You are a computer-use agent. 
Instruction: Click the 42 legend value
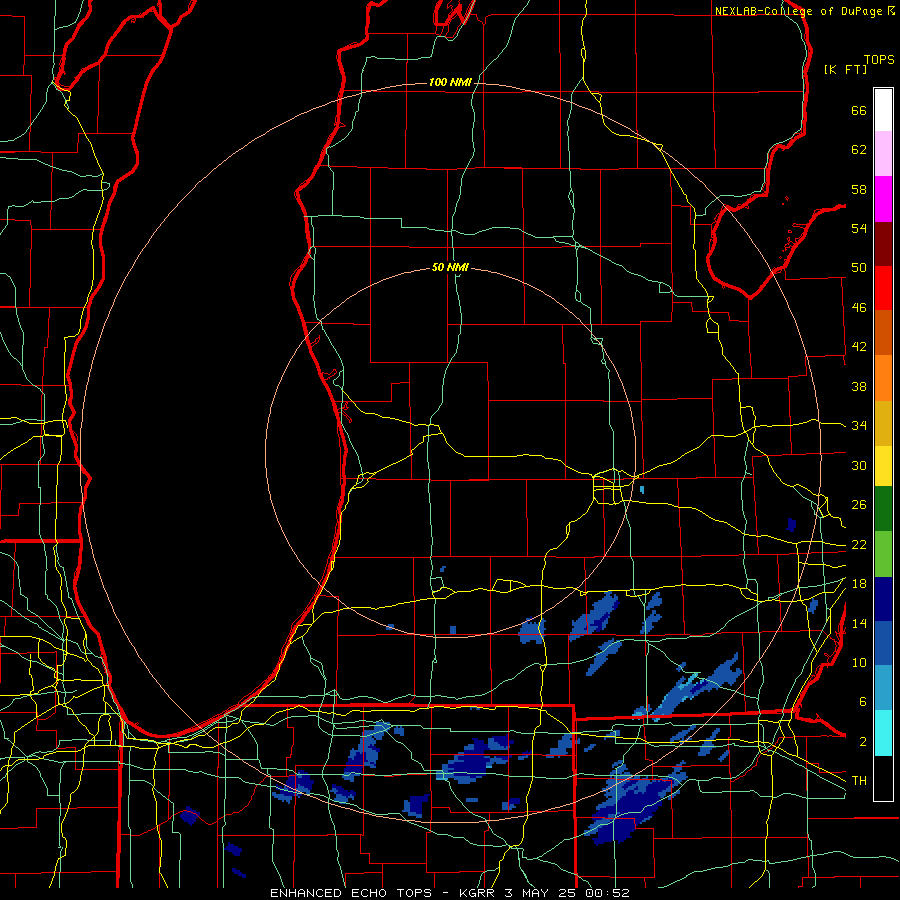859,347
